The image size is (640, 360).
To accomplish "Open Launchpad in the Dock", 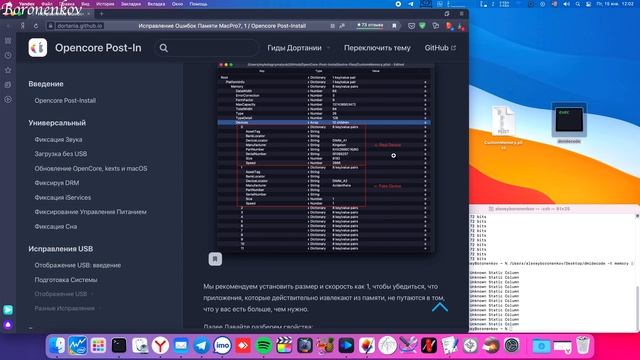I will 98,346.
